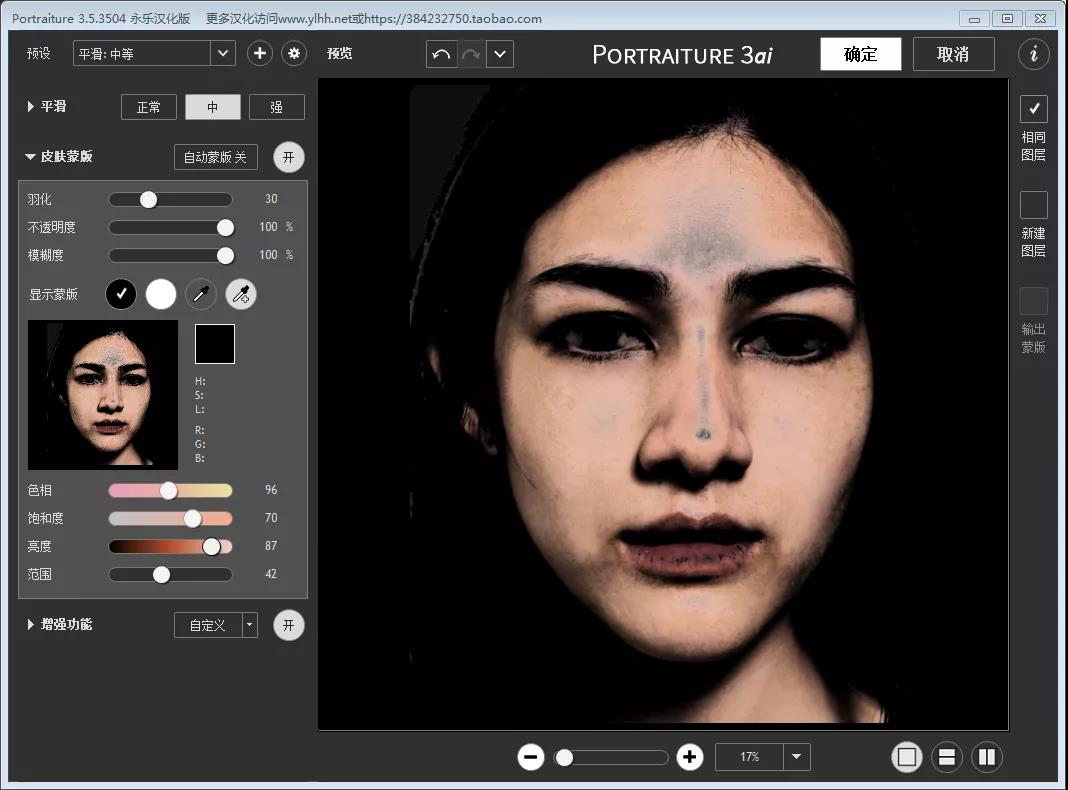Open preset settings gear icon
The image size is (1068, 790).
coord(294,54)
